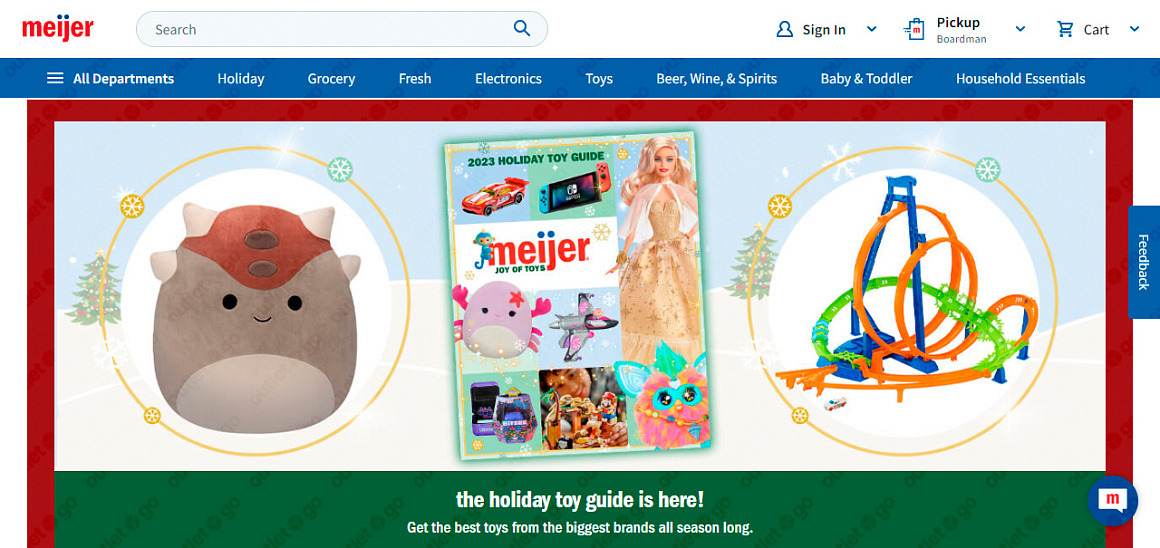
Task: Click the shopping cart icon
Action: pyautogui.click(x=1065, y=30)
